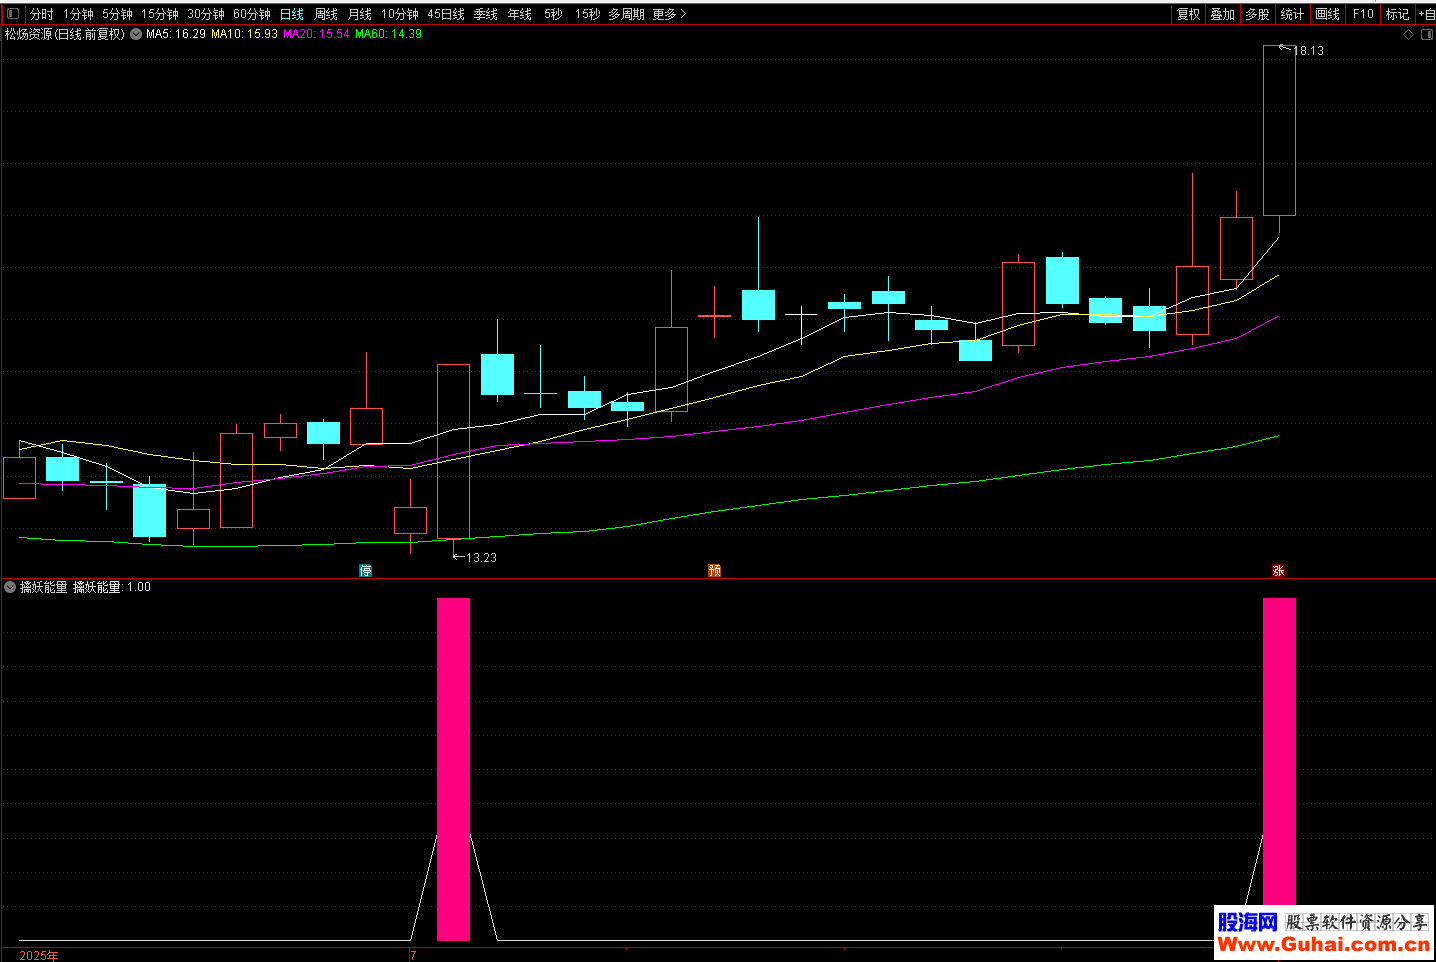Viewport: 1436px width, 962px height.
Task: Click the 标记 mark button
Action: click(1397, 14)
